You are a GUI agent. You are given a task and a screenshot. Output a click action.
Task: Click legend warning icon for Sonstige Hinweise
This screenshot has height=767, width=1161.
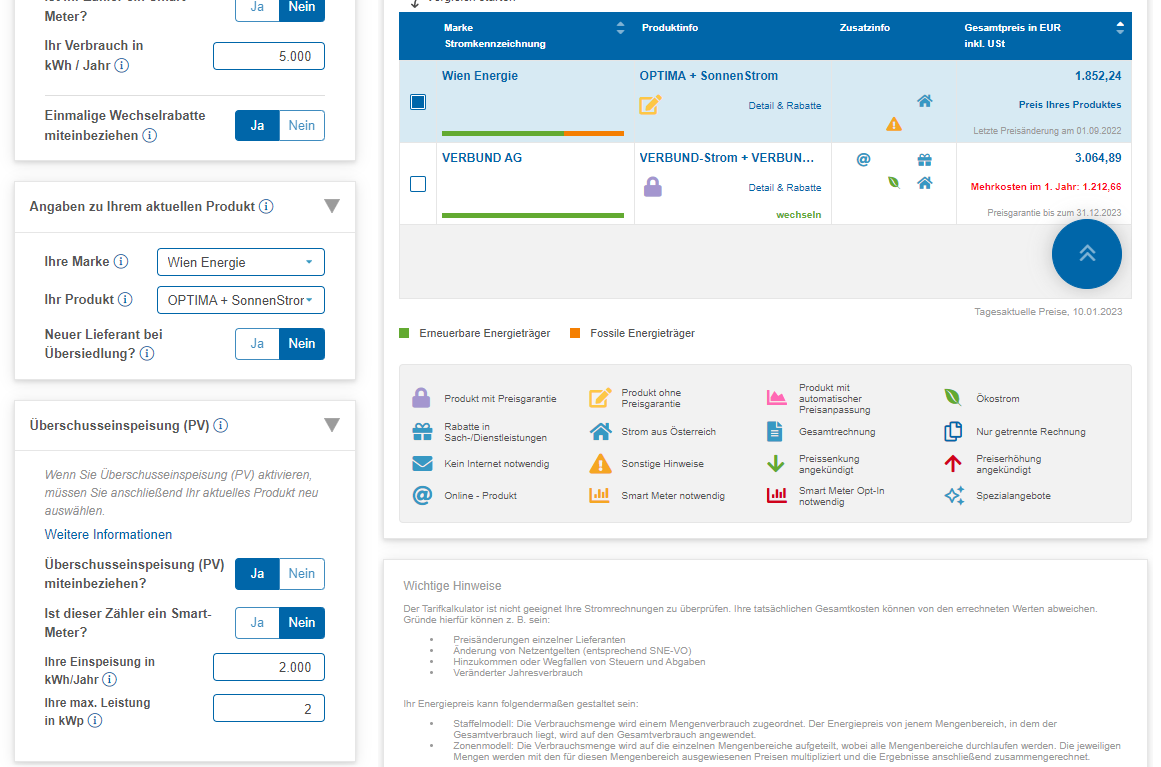pos(600,463)
